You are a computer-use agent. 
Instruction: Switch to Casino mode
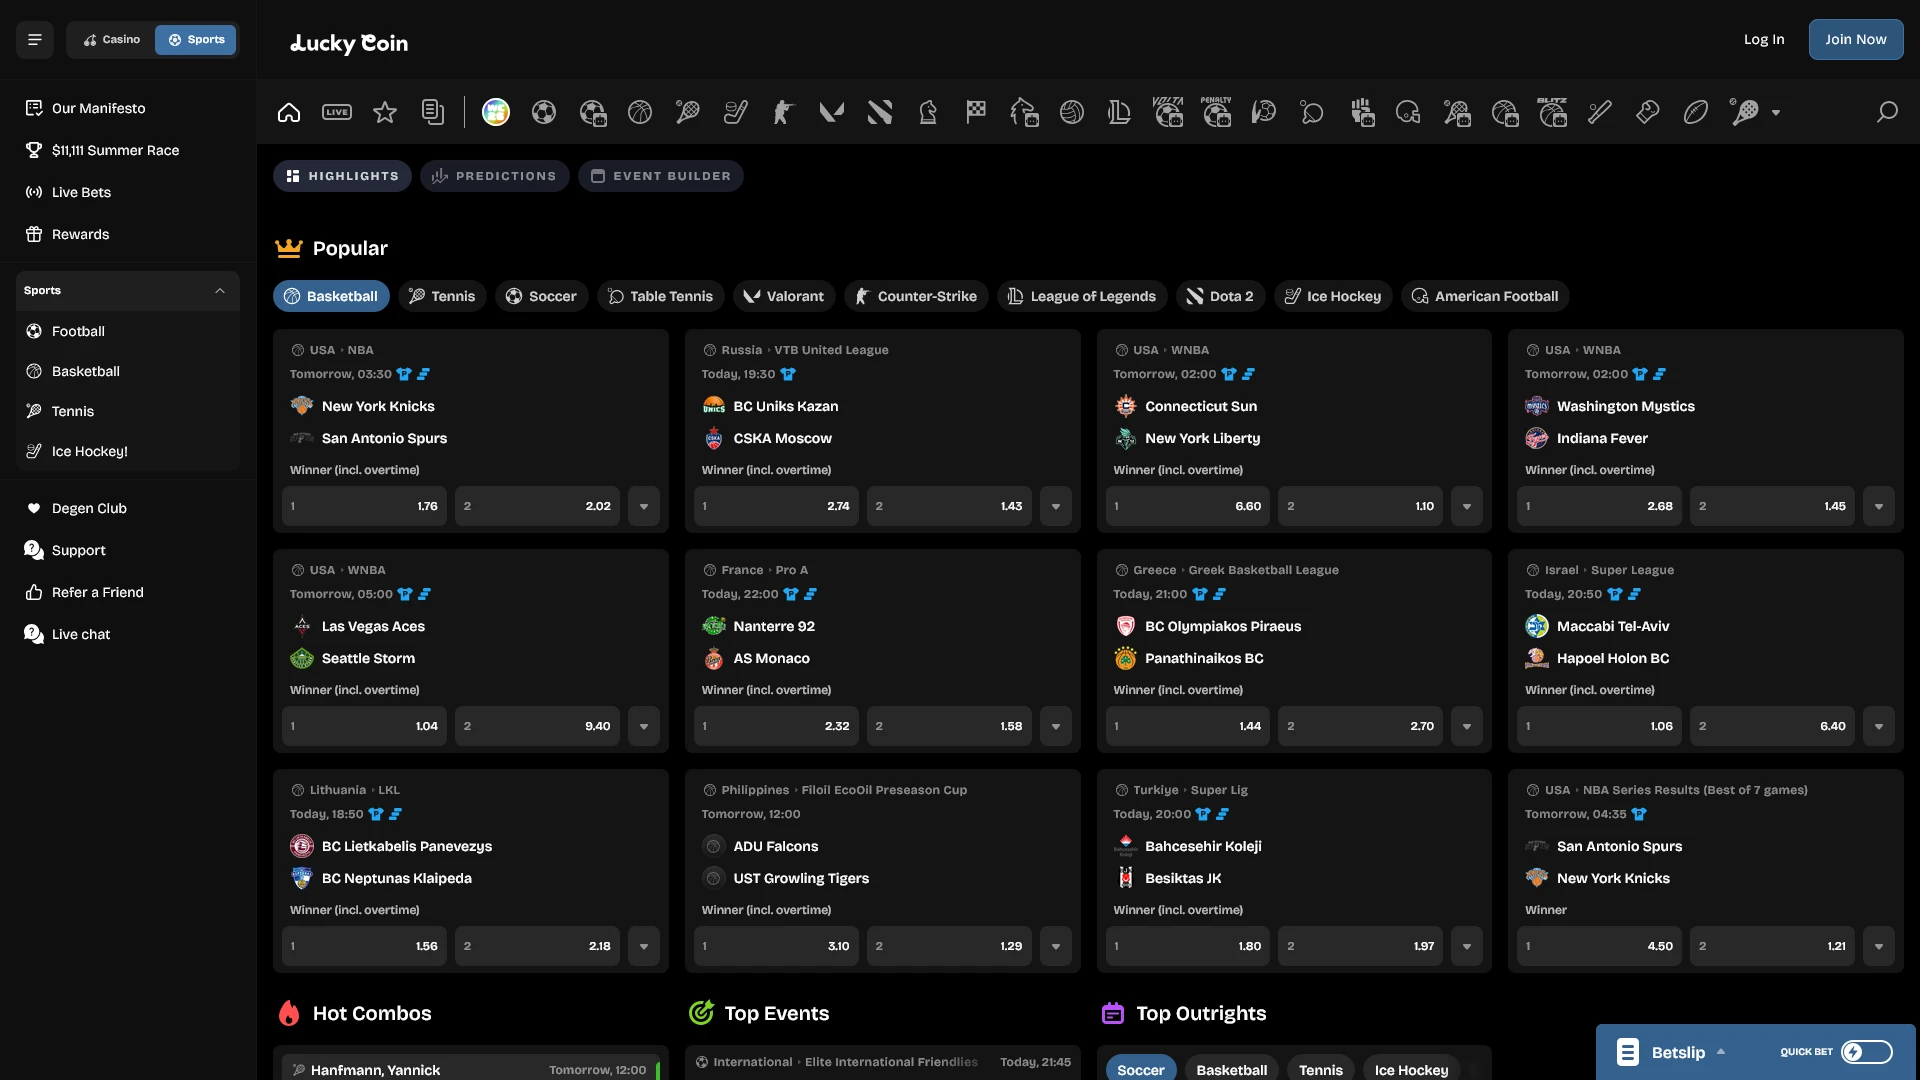112,40
